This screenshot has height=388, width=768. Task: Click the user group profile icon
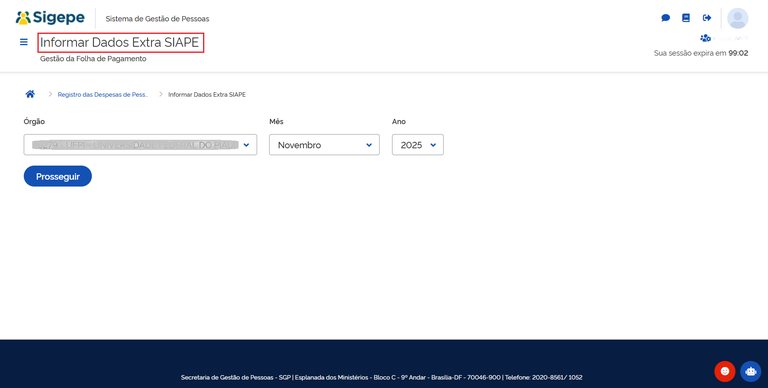point(705,38)
